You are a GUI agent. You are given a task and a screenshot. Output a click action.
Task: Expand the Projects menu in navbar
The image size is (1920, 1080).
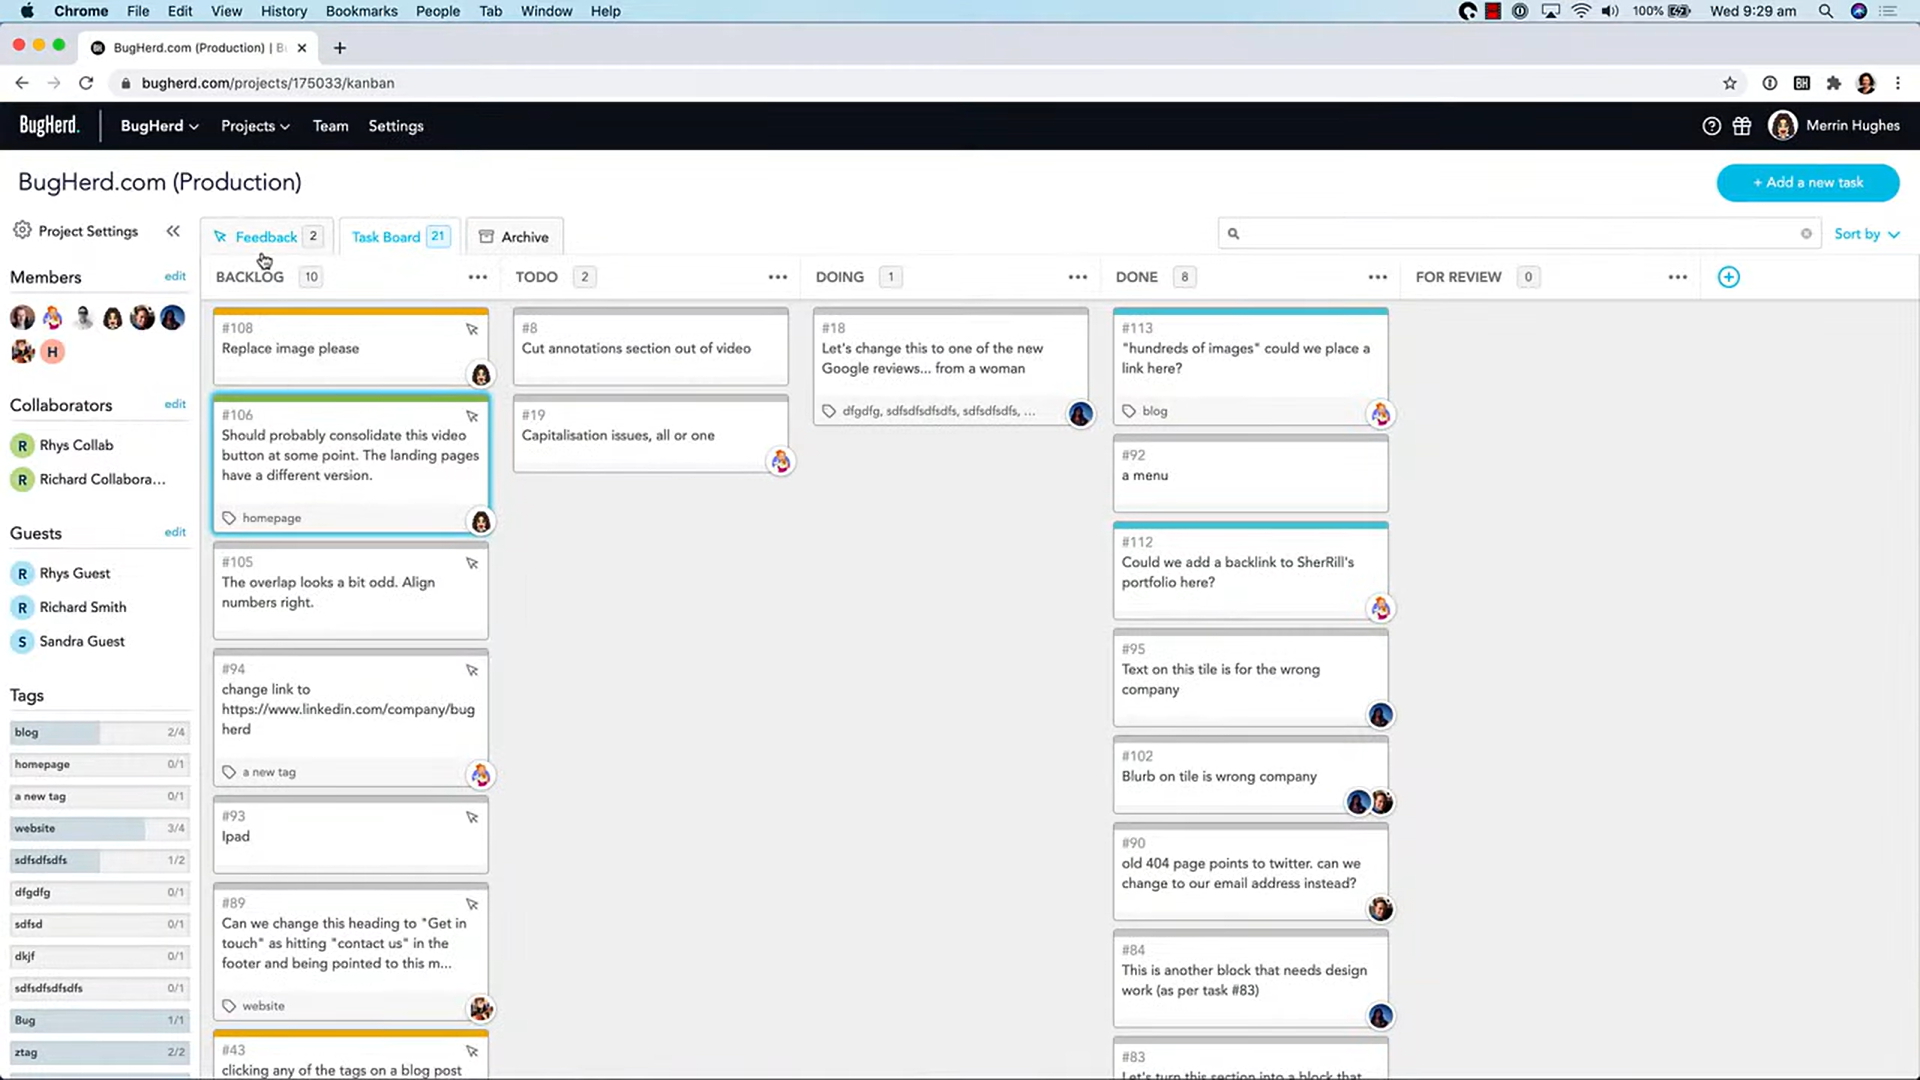tap(255, 126)
